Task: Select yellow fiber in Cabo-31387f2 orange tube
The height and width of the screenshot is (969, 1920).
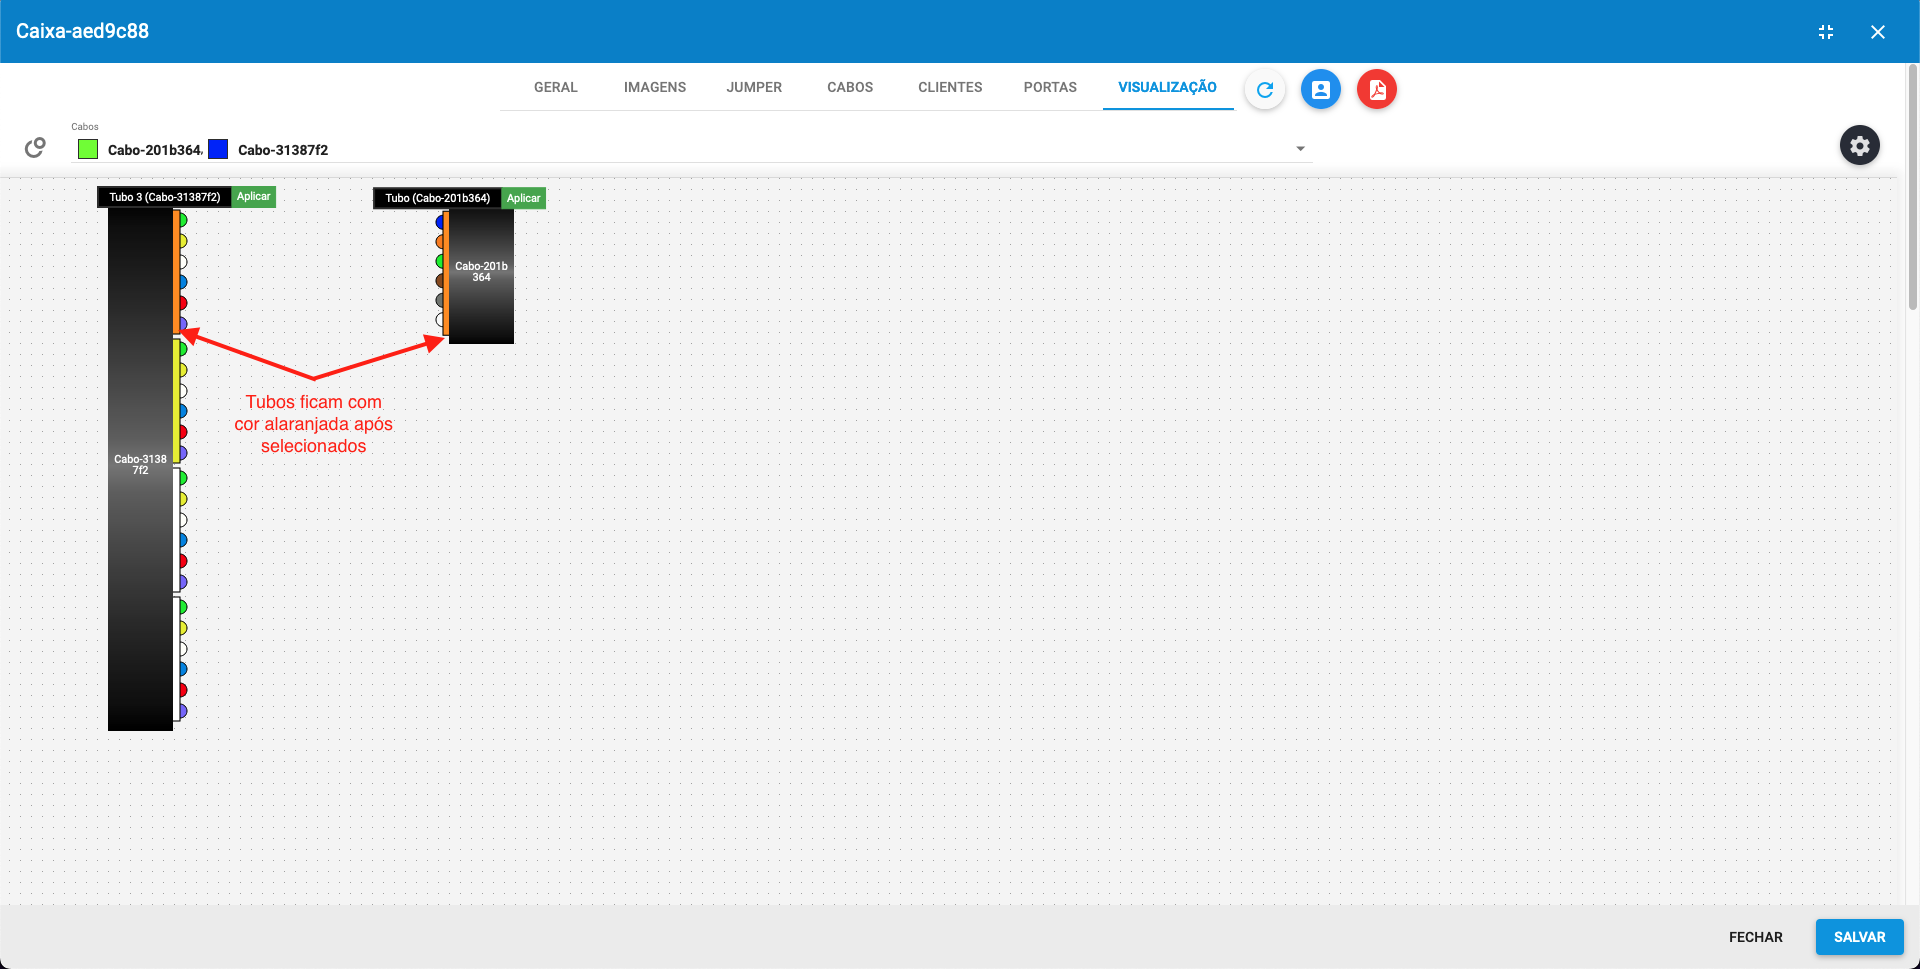Action: (x=183, y=241)
